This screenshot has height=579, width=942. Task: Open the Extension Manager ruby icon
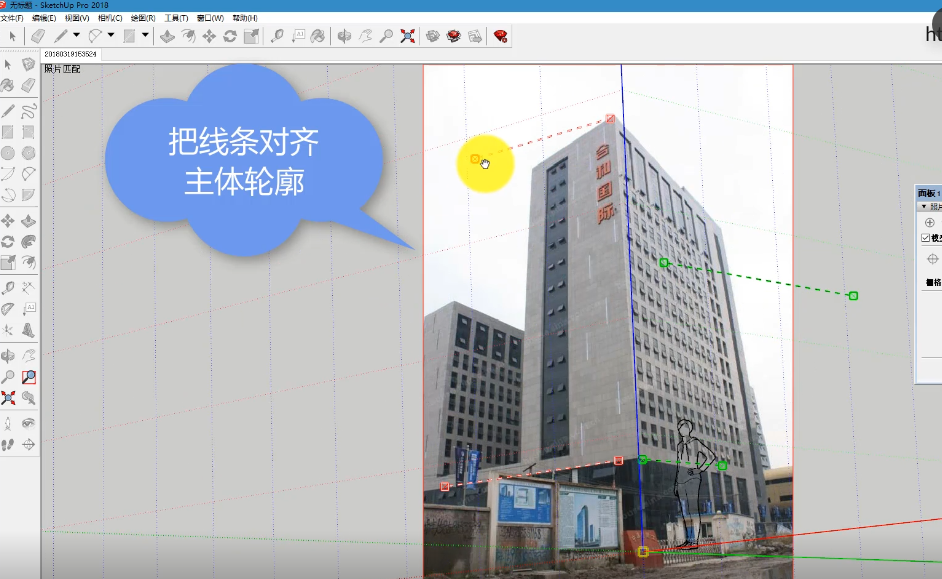(500, 36)
